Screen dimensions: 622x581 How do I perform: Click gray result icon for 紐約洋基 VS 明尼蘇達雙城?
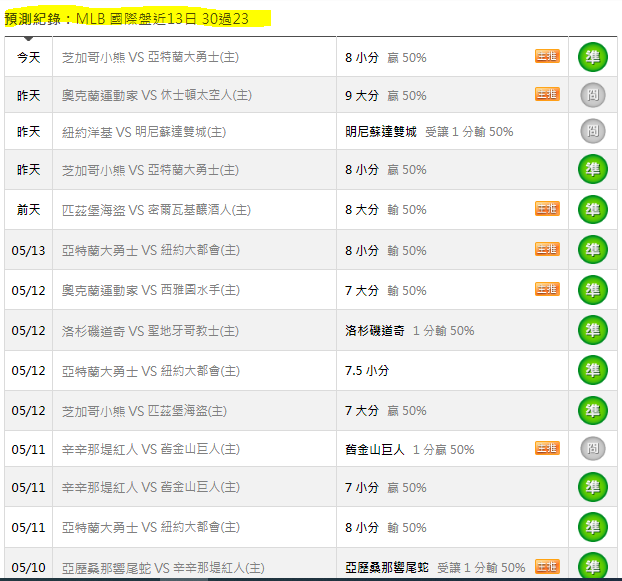(593, 131)
